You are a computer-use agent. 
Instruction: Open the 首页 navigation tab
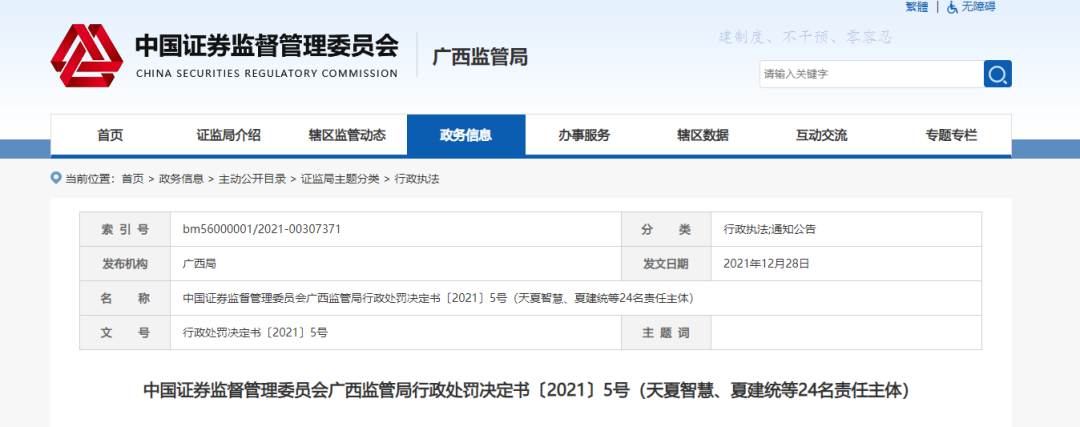[110, 135]
